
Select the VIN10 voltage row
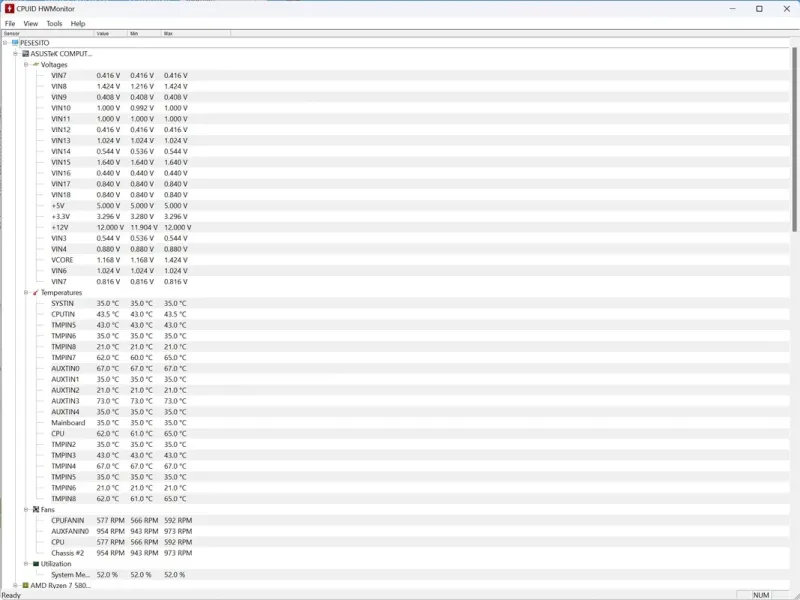[119, 108]
